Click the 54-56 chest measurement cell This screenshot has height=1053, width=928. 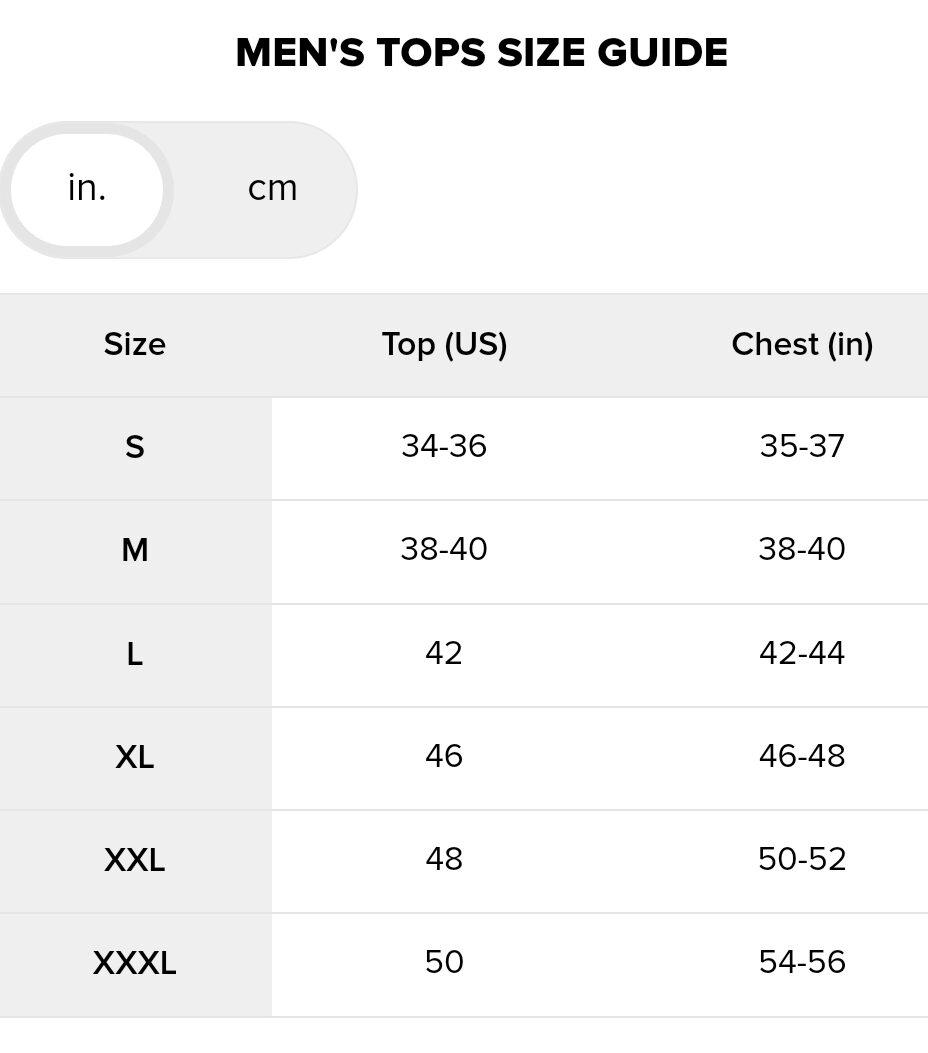(802, 963)
